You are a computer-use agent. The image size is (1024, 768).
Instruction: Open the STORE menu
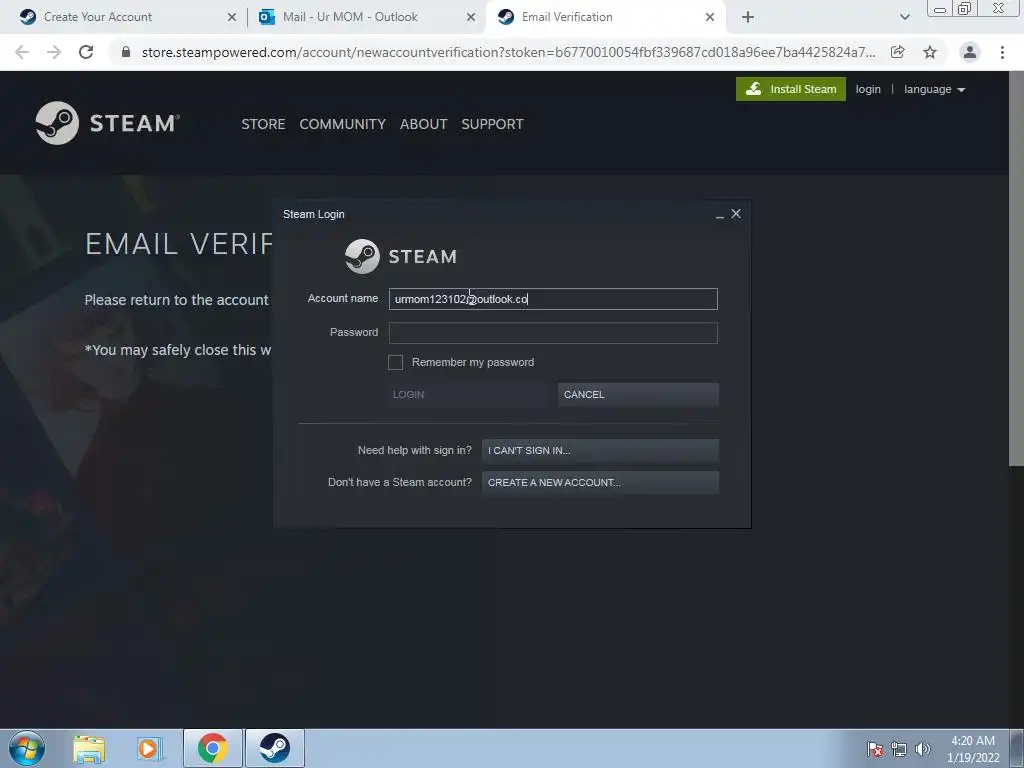(263, 124)
